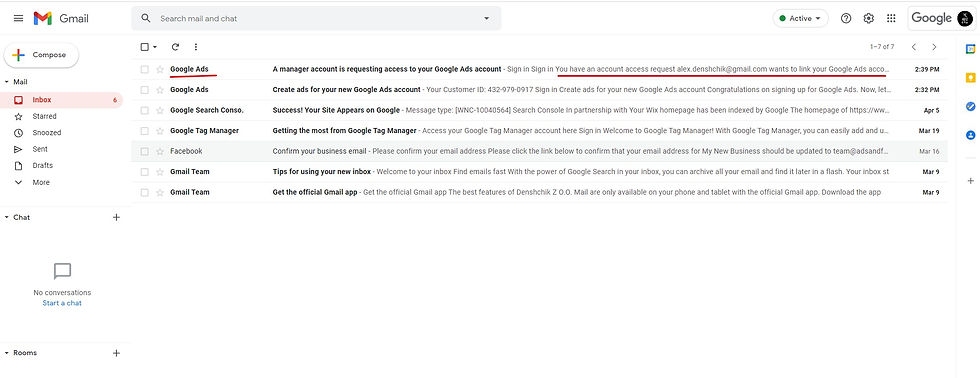Open the select options dropdown arrow
This screenshot has width=980, height=378.
[x=155, y=47]
